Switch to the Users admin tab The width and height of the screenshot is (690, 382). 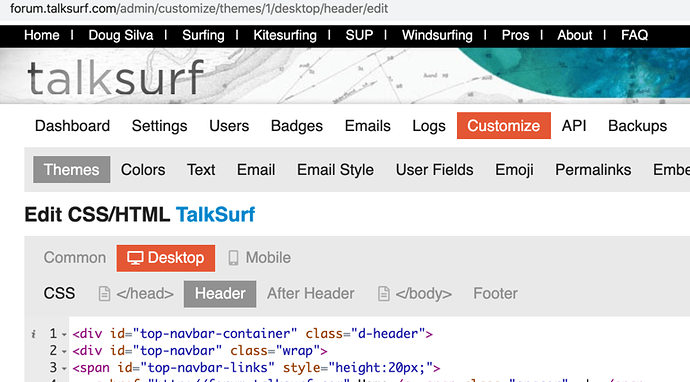pyautogui.click(x=229, y=126)
